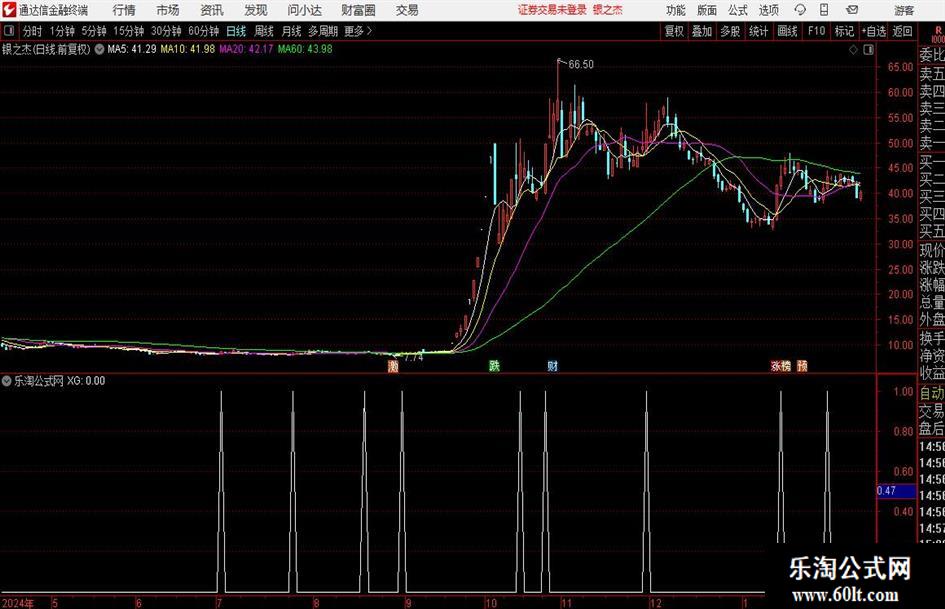Click the MA60: 43.98 indicator value

(x=305, y=49)
